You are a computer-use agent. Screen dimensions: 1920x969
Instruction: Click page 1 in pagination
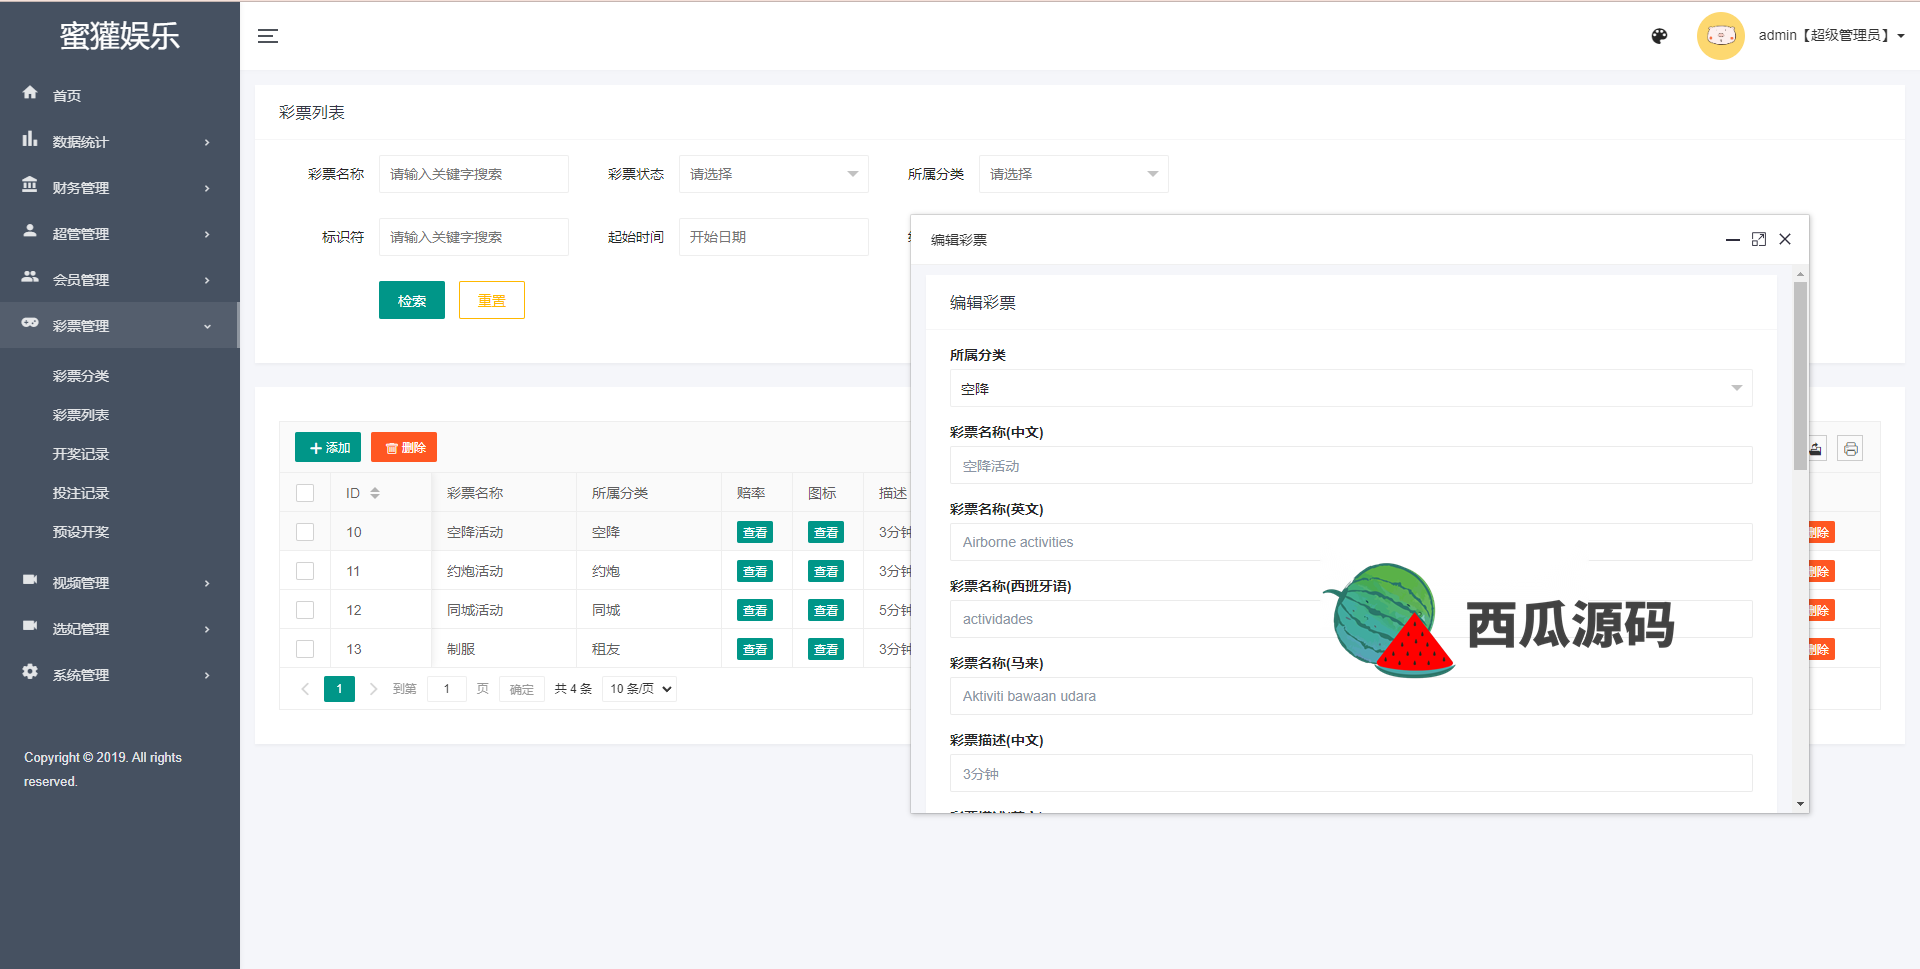pos(339,689)
